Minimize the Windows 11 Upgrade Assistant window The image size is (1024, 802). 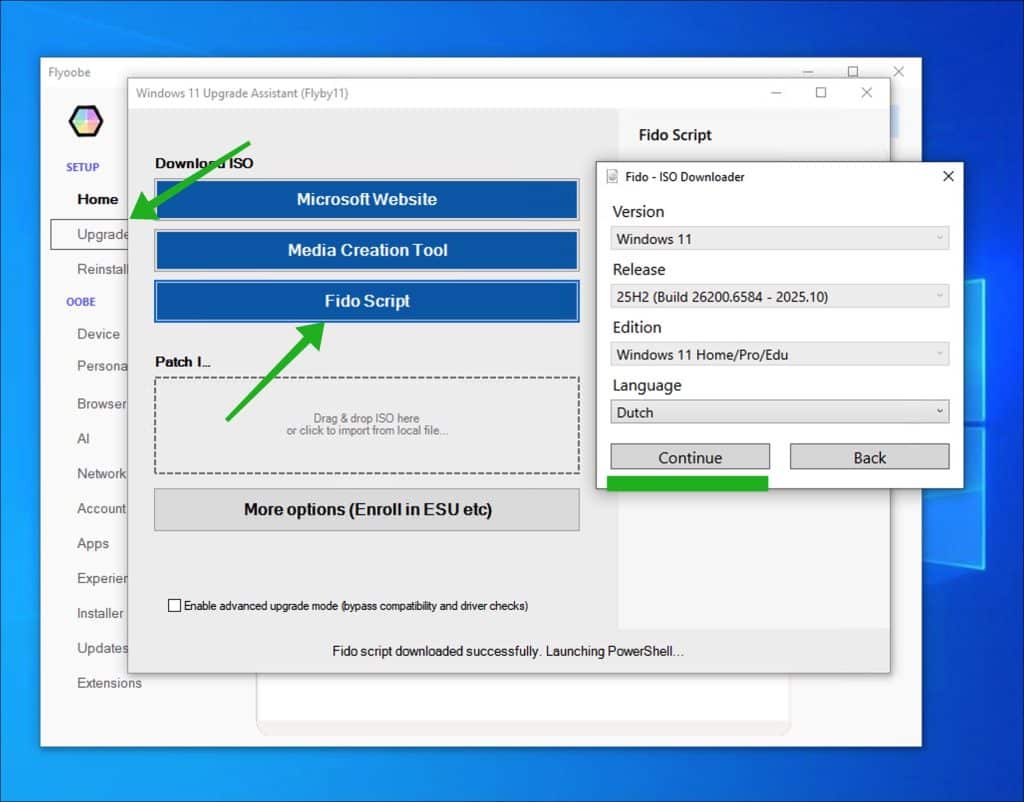777,93
